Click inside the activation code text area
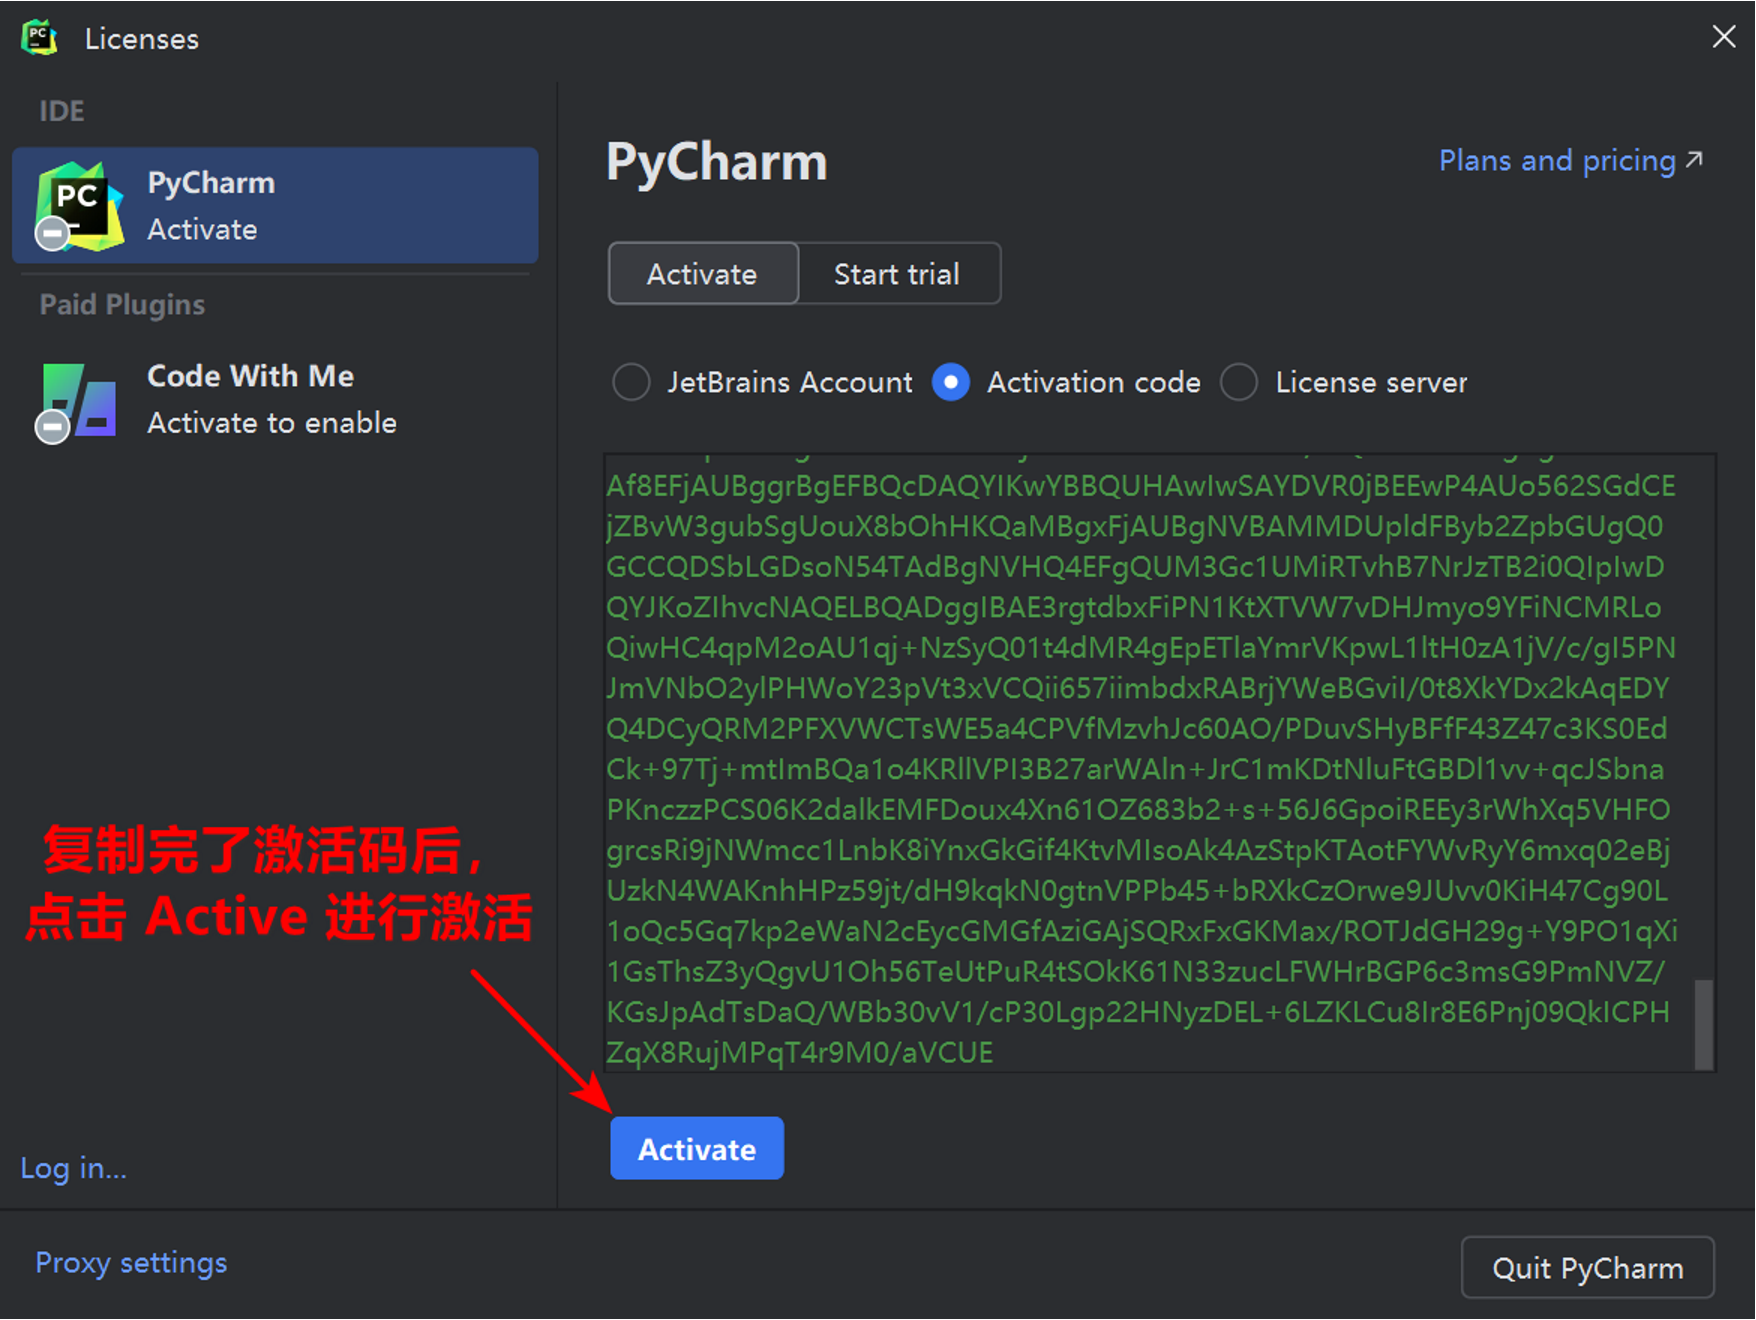1756x1320 pixels. pos(1160,763)
